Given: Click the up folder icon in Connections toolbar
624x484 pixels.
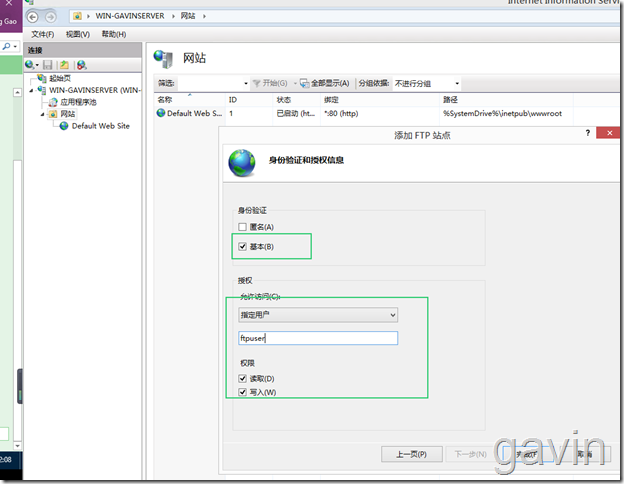Looking at the screenshot, I should click(64, 65).
